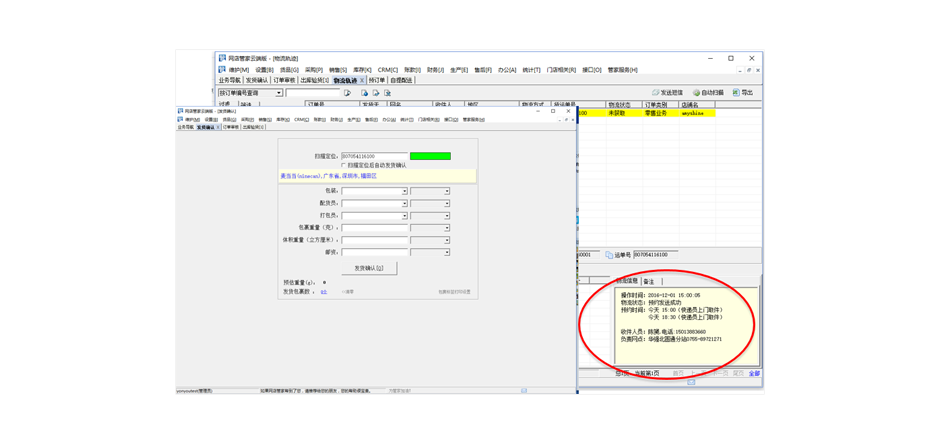The width and height of the screenshot is (940, 428).
Task: Click the copy icon next to 运单号
Action: 609,256
